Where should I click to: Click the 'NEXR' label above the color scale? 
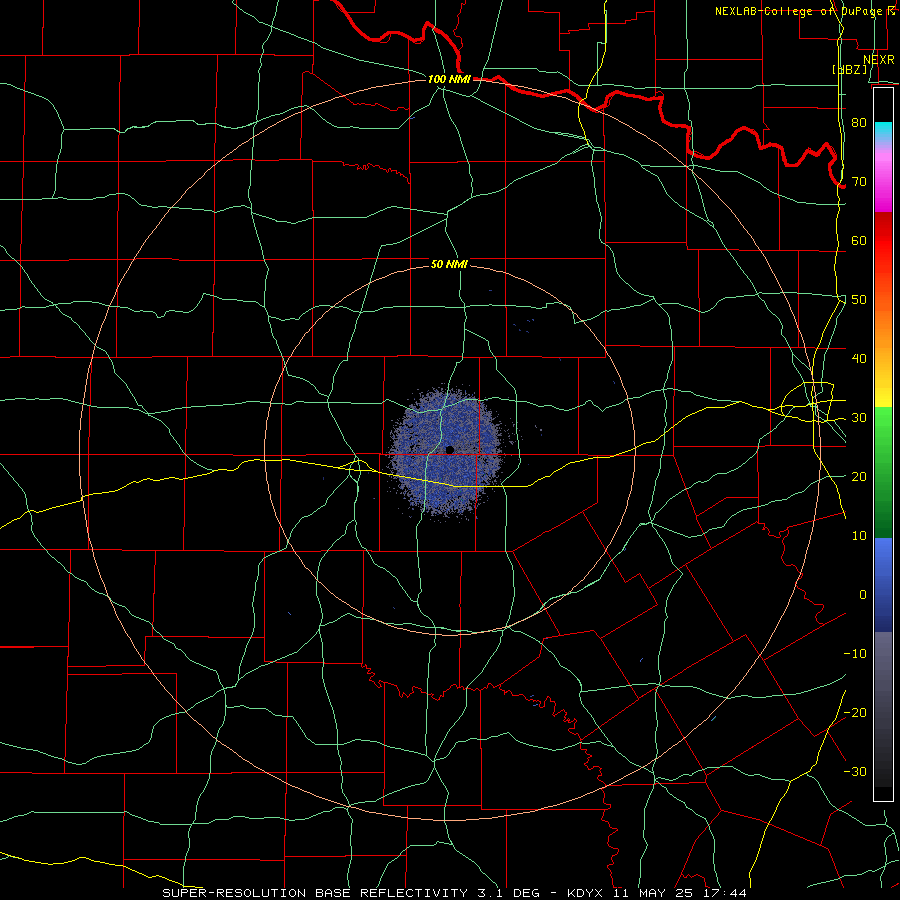click(x=878, y=60)
